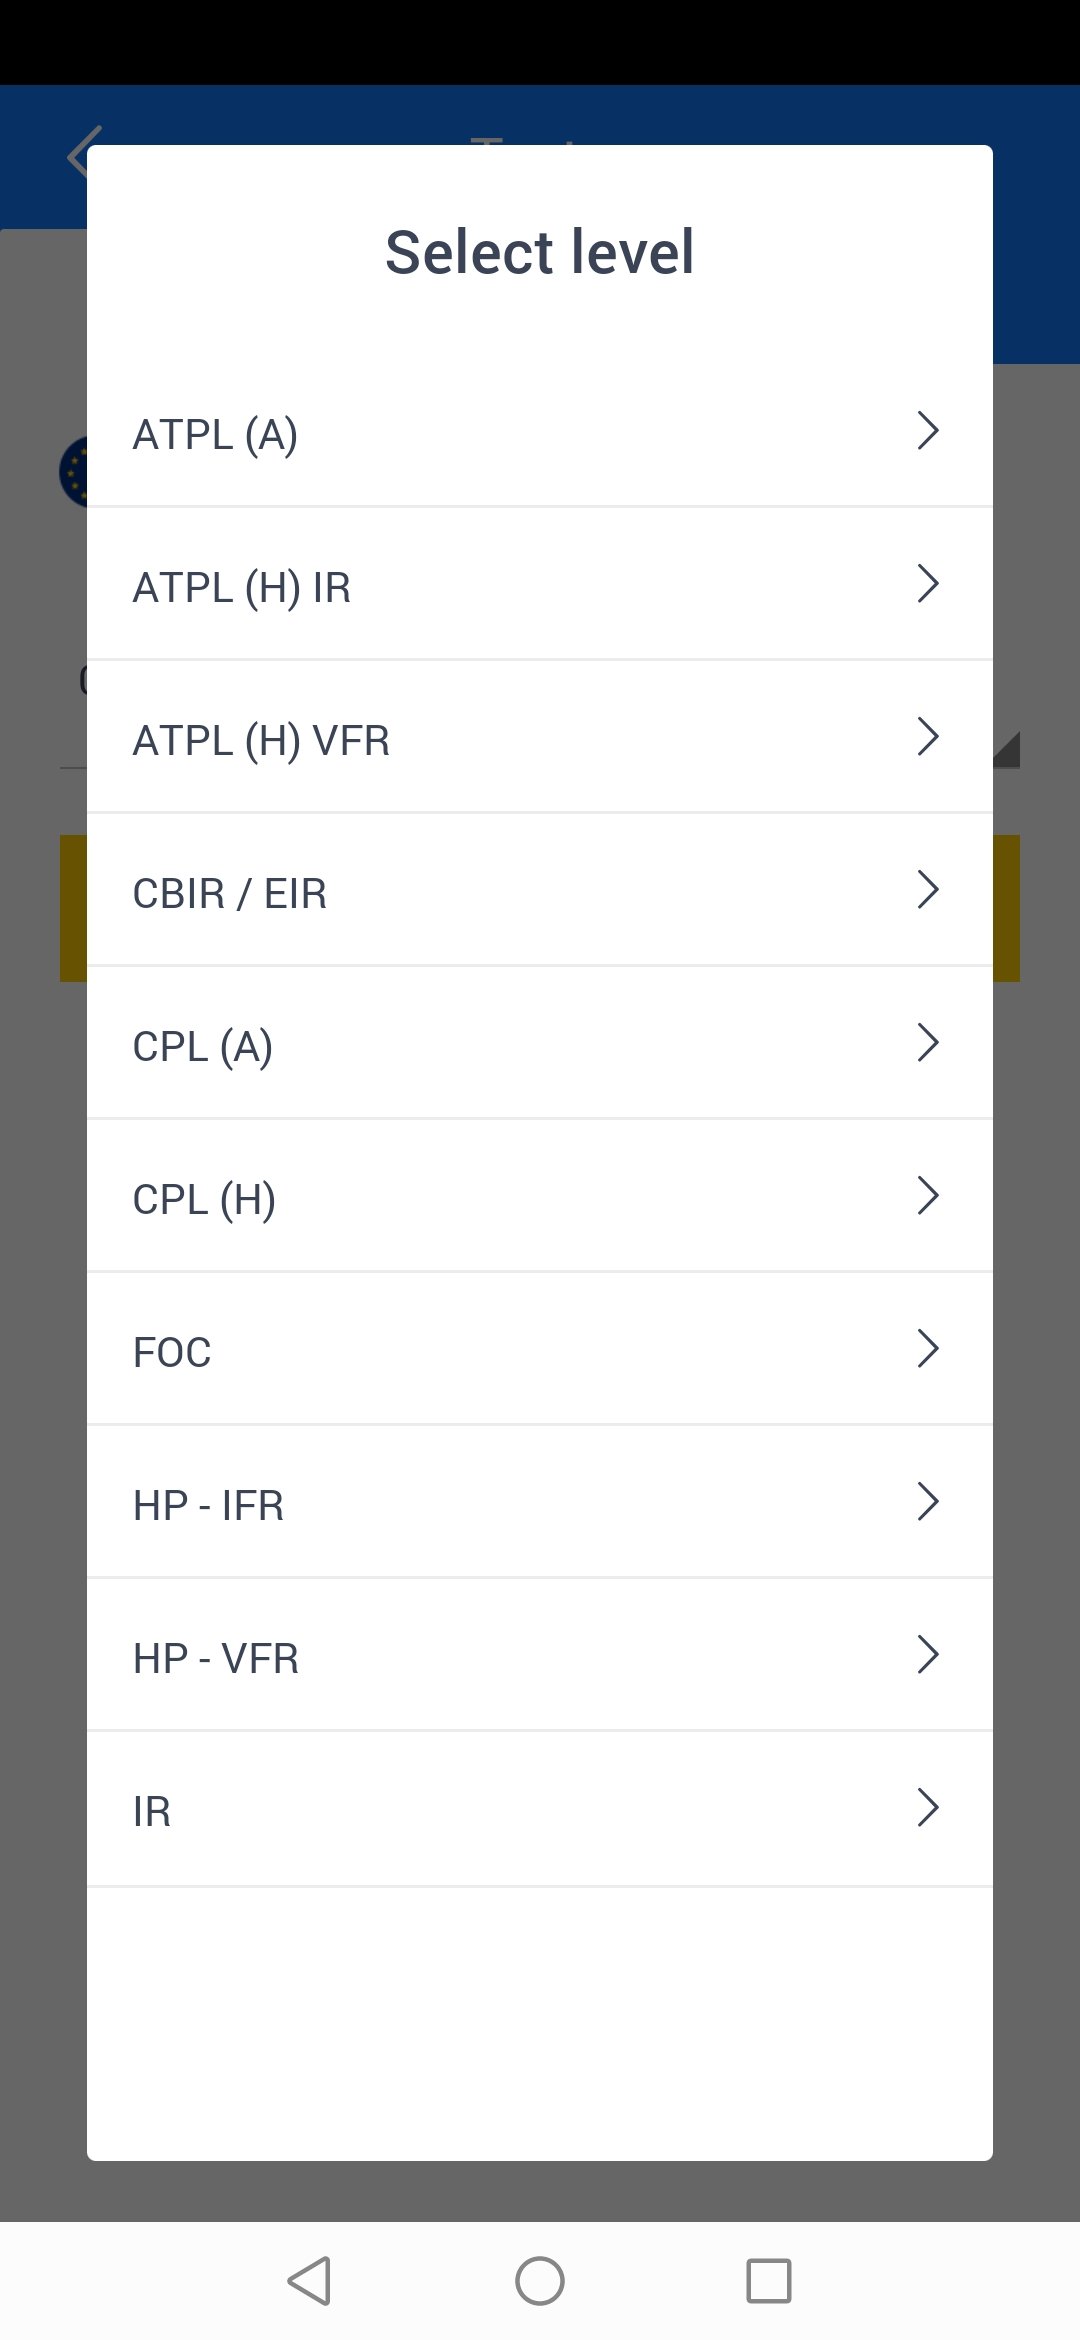Expand the ATPL (H) VFR chevron
This screenshot has height=2340, width=1080.
coord(928,737)
